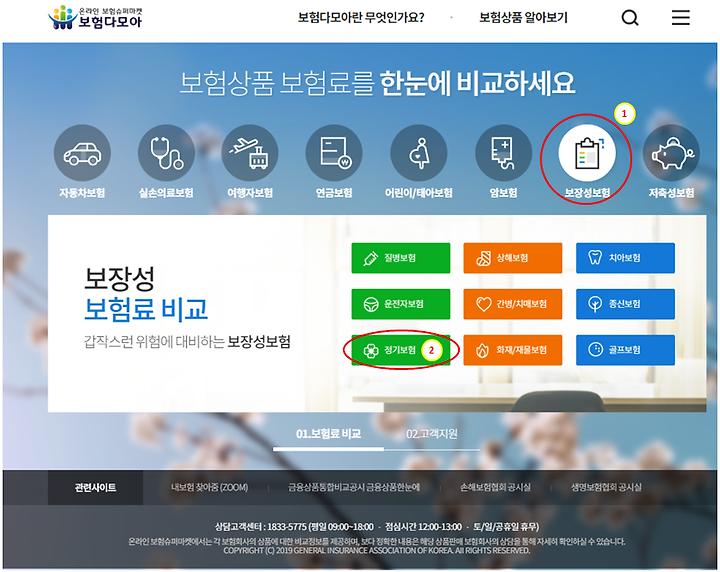Click the 암보험 text label
The height and width of the screenshot is (572, 720).
click(x=504, y=193)
